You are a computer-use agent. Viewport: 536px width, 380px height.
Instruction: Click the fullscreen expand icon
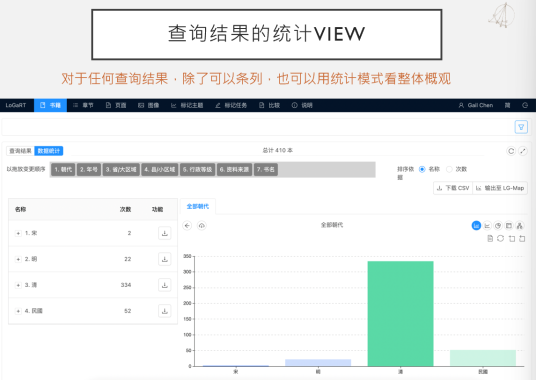coord(523,151)
